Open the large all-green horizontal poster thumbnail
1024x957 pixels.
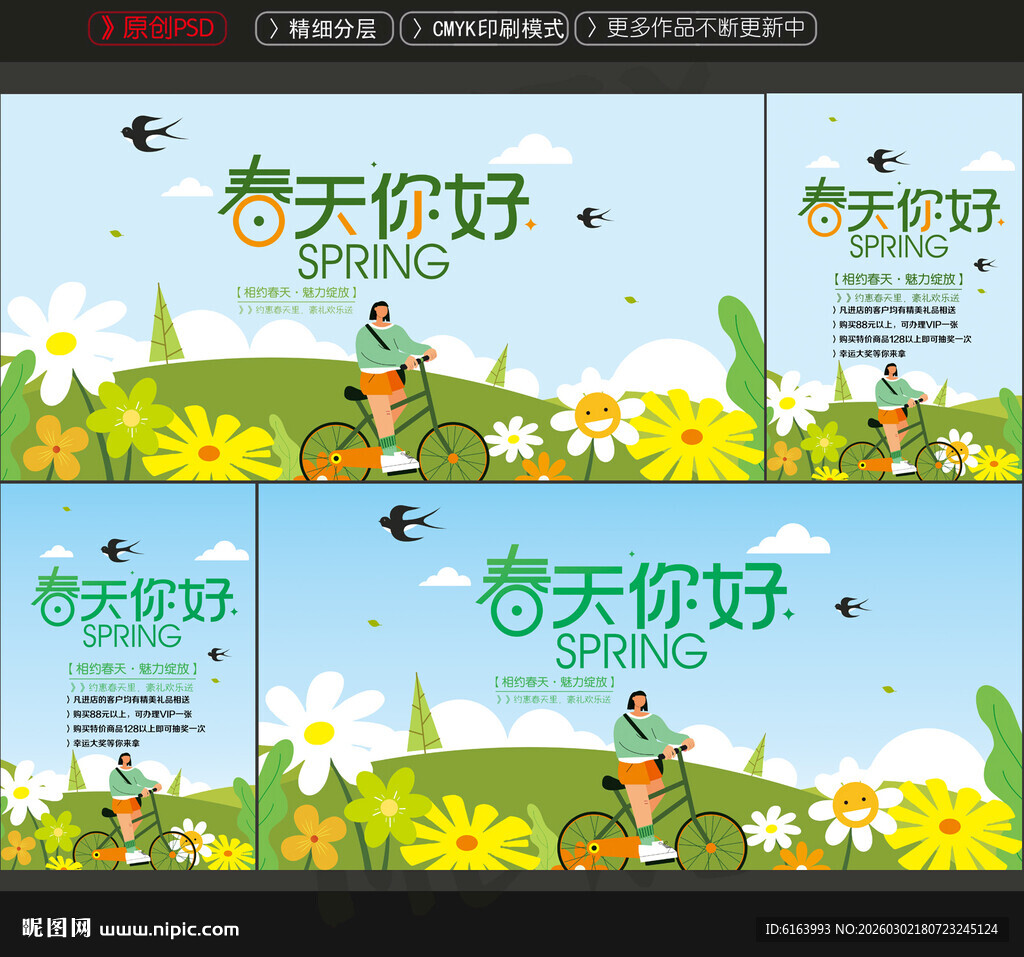tap(641, 677)
